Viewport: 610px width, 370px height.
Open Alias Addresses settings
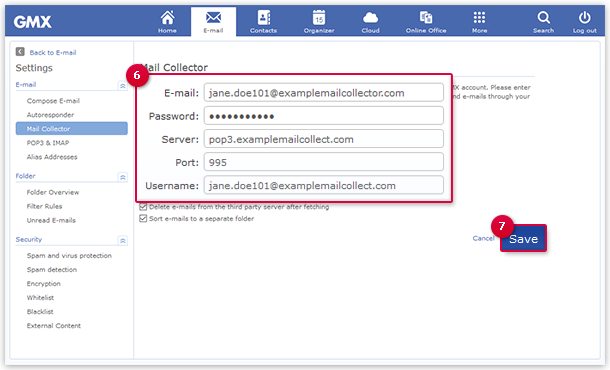click(x=52, y=157)
